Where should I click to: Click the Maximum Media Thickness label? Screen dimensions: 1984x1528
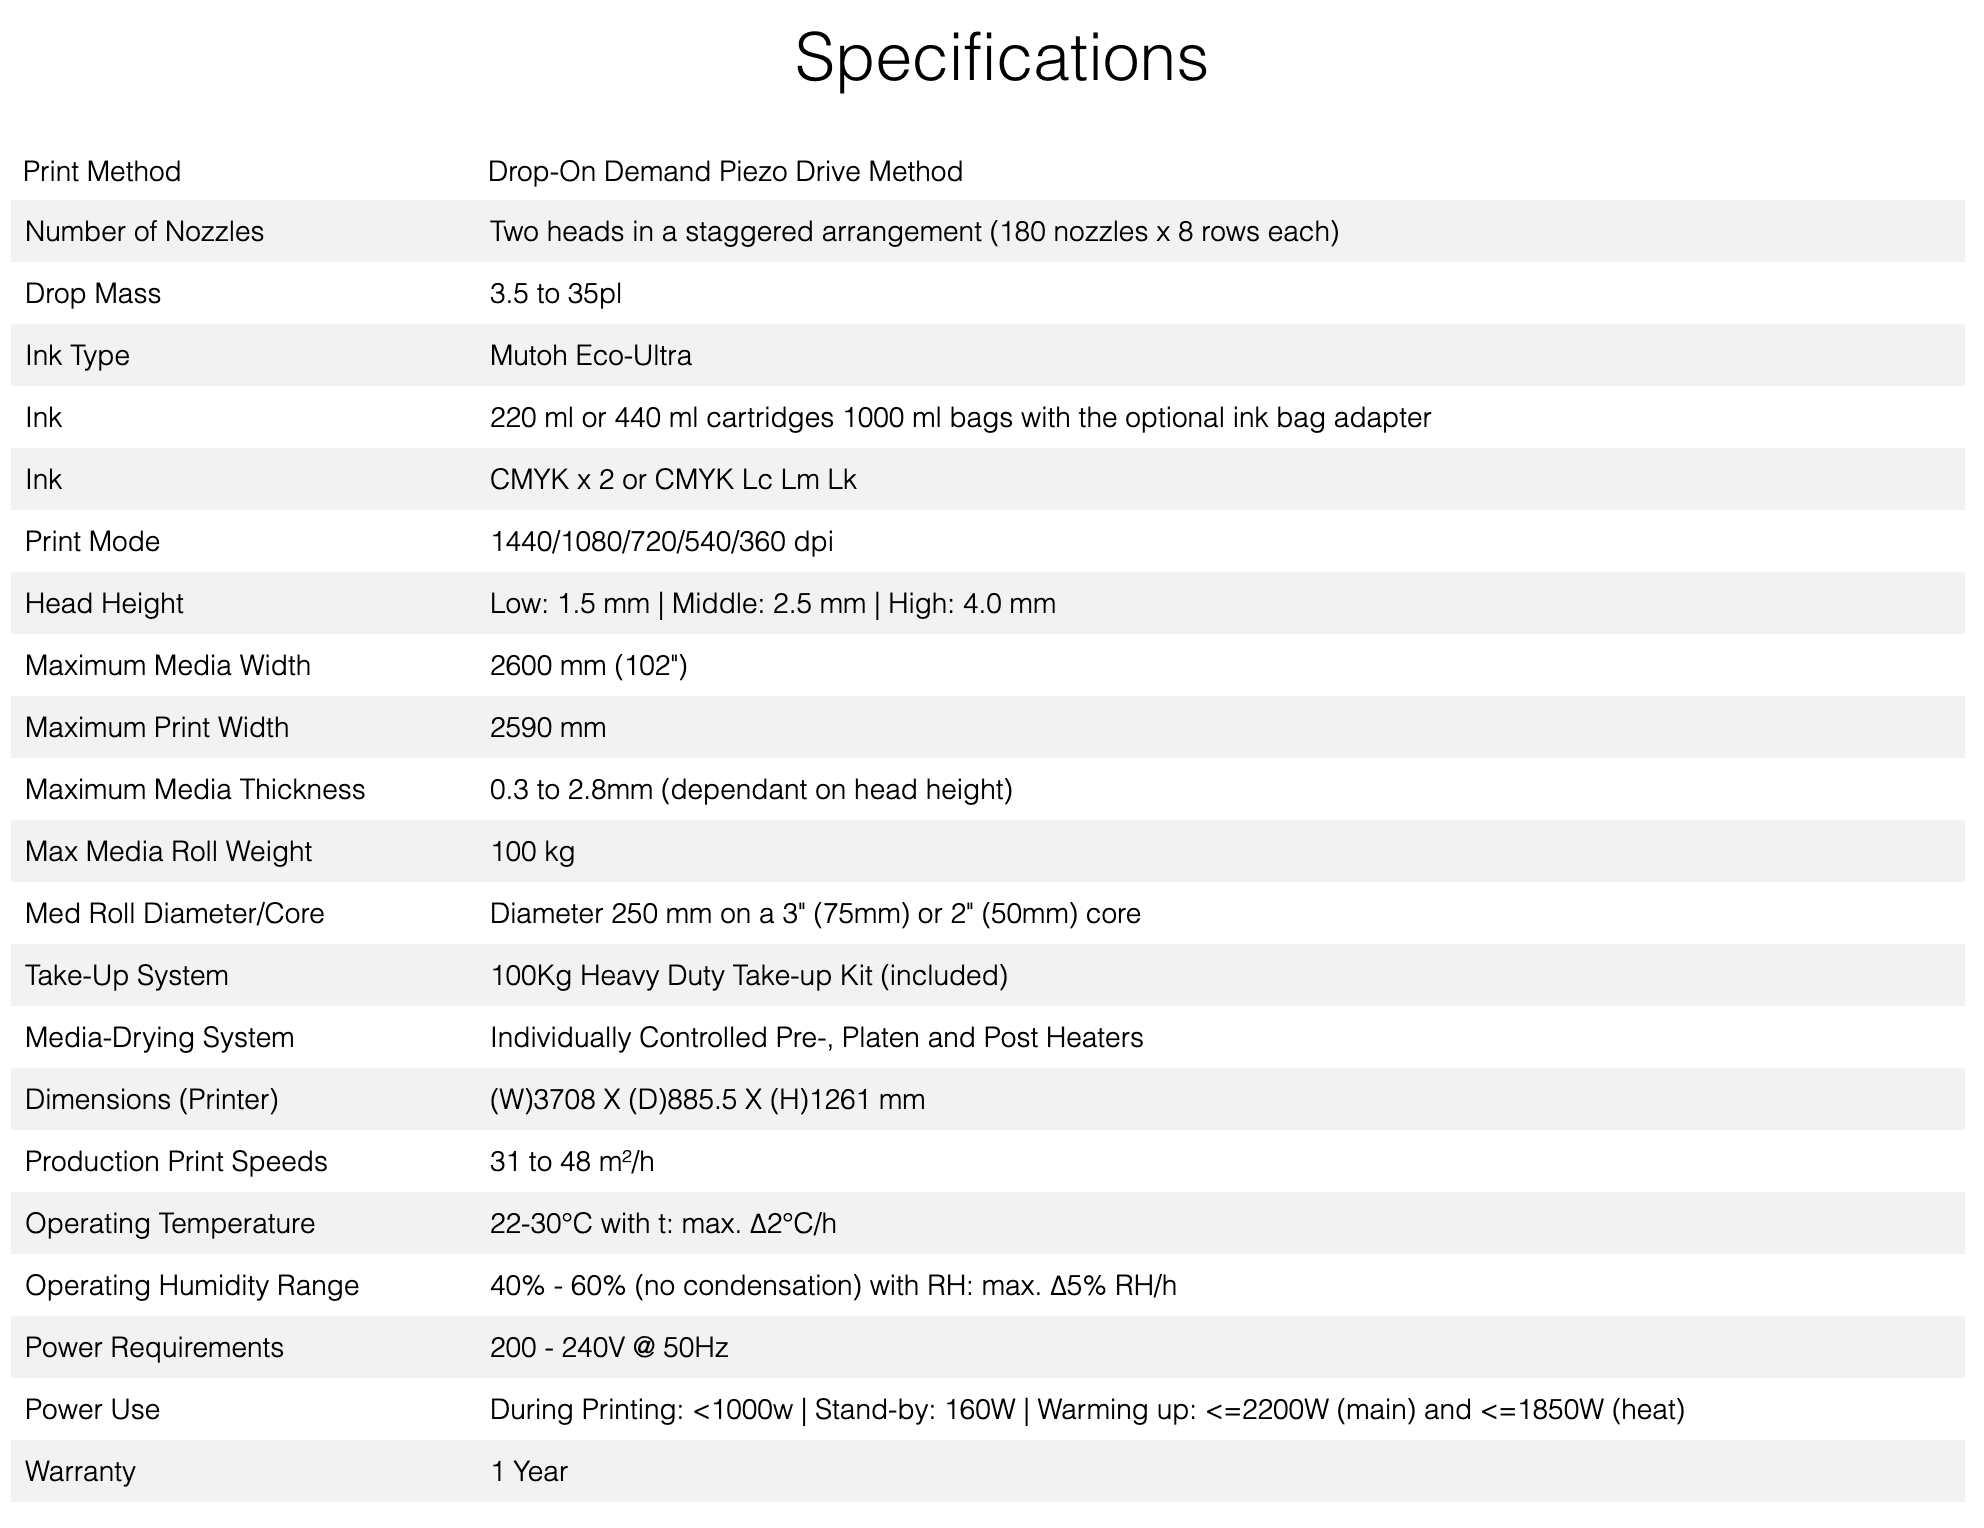tap(195, 790)
